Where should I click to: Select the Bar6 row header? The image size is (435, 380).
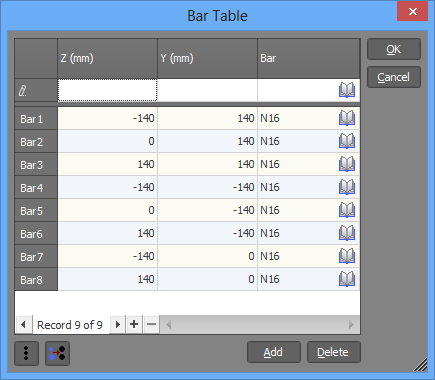[x=36, y=234]
